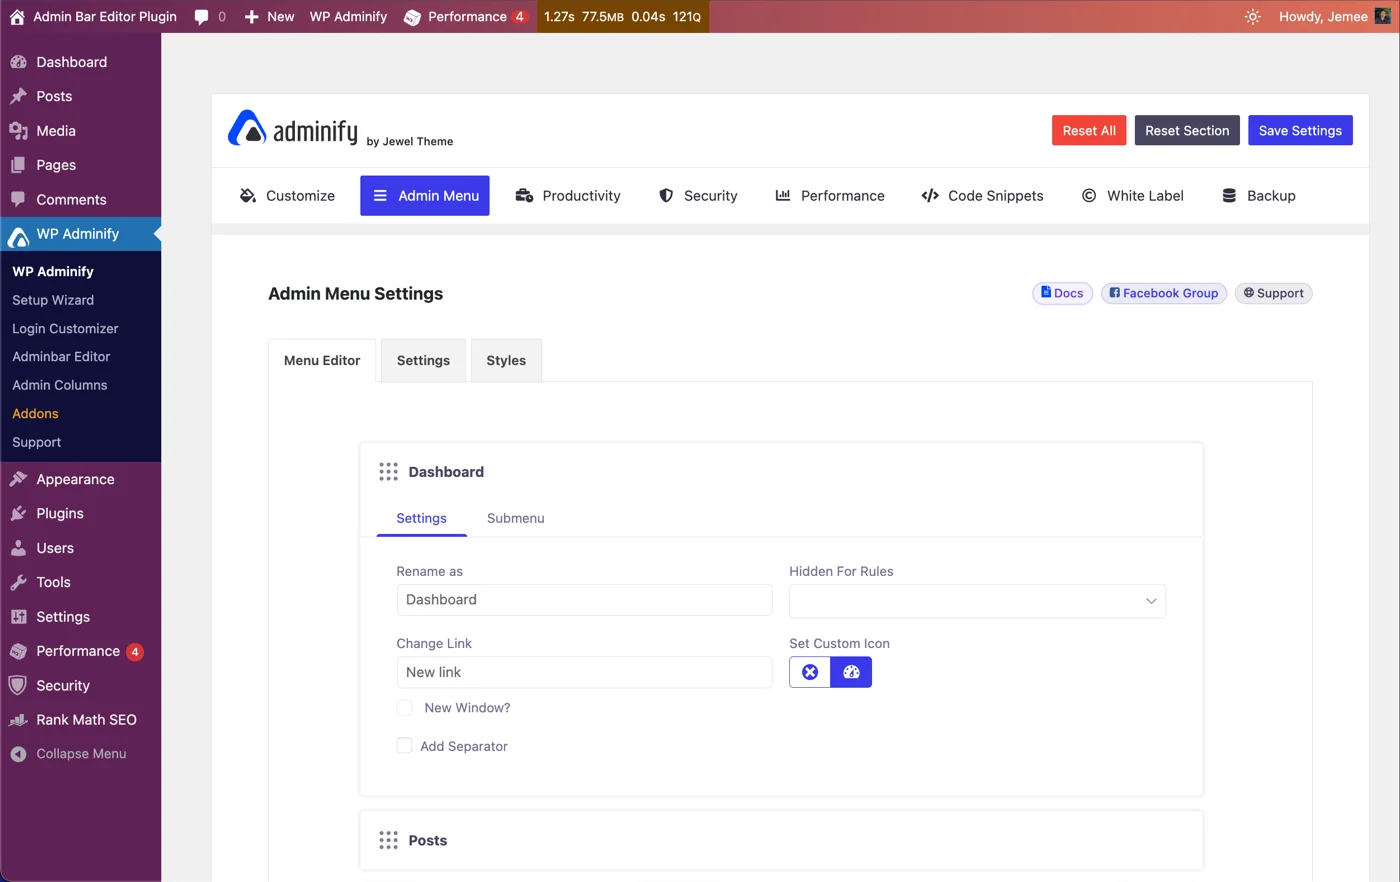Screen dimensions: 1400x882
Task: Open the Customize tab icon
Action: [x=248, y=195]
